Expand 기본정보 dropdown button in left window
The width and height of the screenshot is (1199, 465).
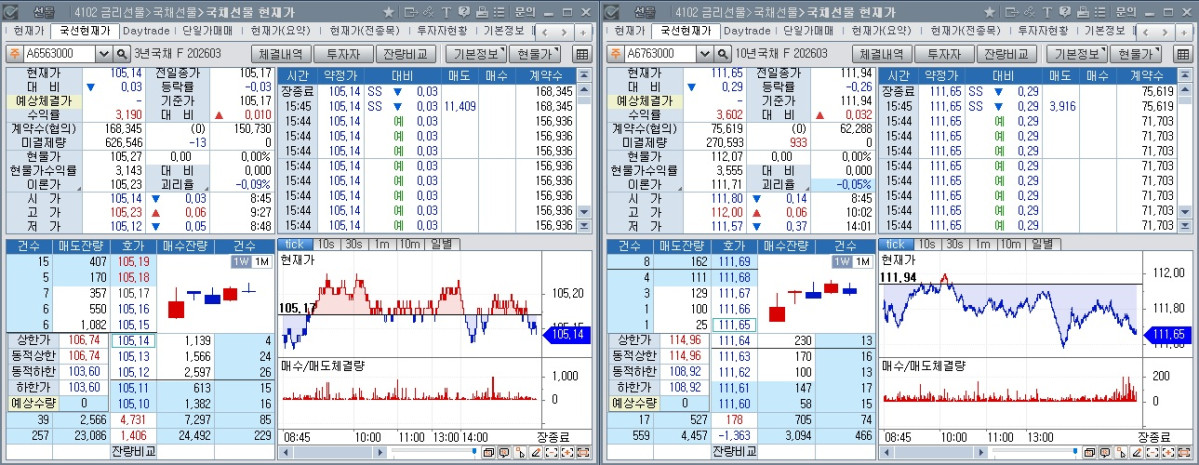pyautogui.click(x=476, y=54)
